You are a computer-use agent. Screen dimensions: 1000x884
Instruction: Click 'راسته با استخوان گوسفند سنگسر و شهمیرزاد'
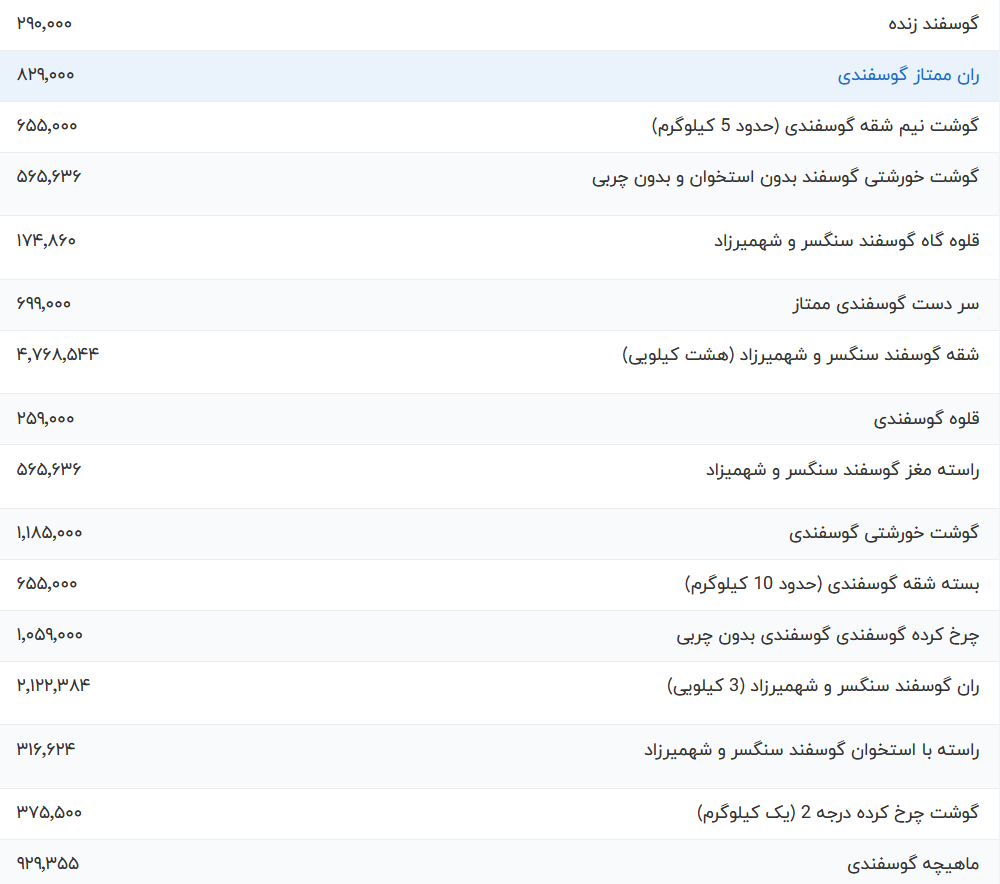click(x=811, y=749)
